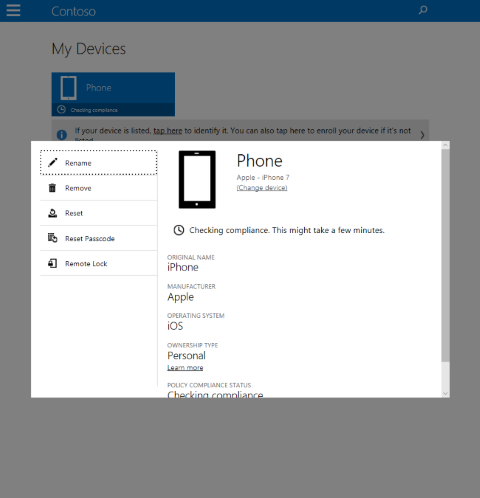The height and width of the screenshot is (498, 480).
Task: Click the 'Apple - iPhone 7' model text
Action: [x=263, y=177]
